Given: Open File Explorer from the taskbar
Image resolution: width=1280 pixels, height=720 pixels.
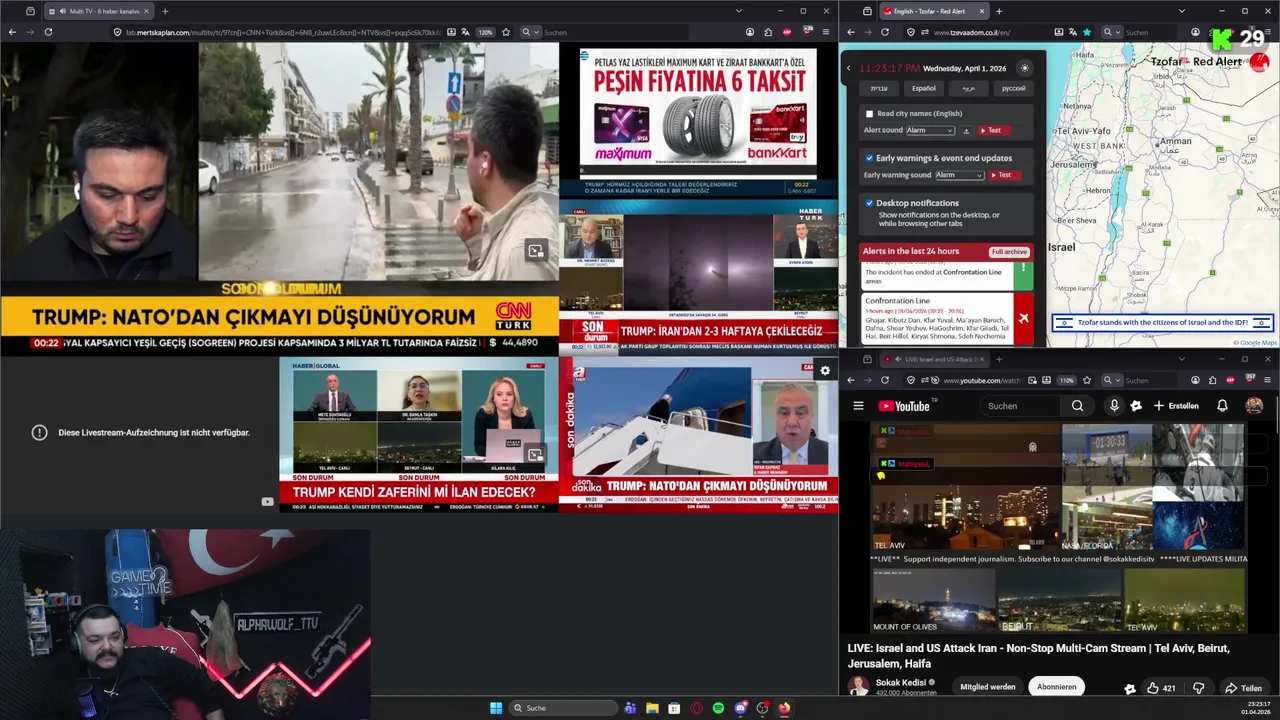Looking at the screenshot, I should tap(652, 708).
